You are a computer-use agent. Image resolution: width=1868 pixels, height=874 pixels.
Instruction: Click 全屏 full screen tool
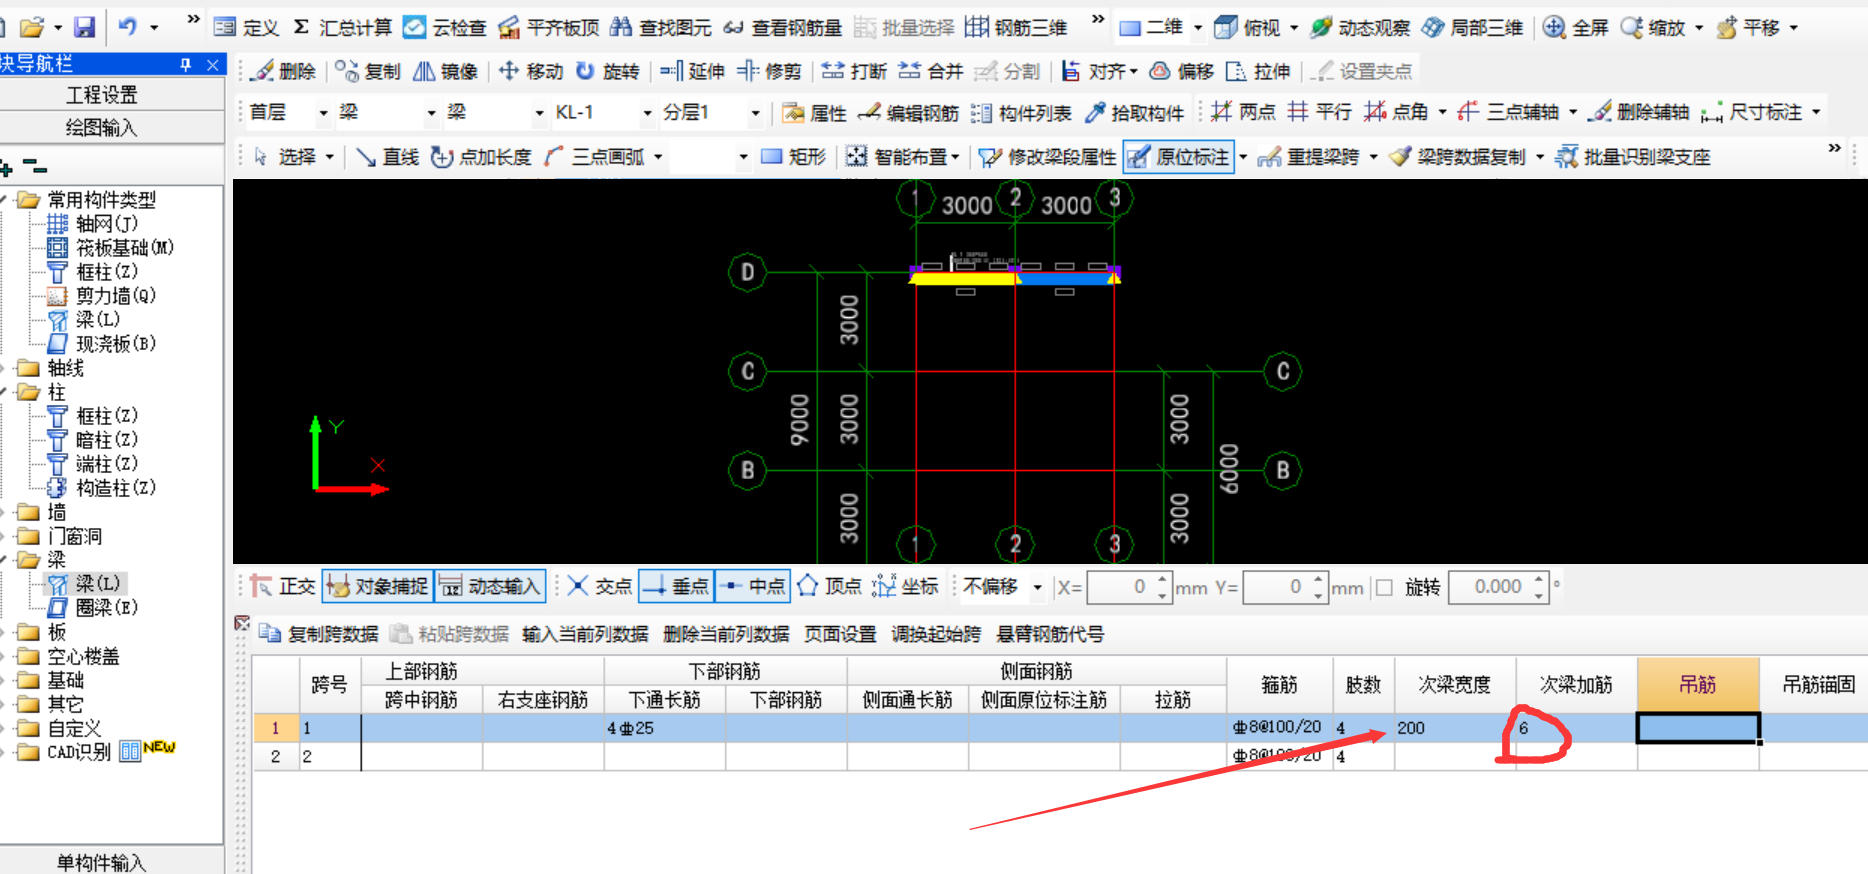pos(1575,27)
